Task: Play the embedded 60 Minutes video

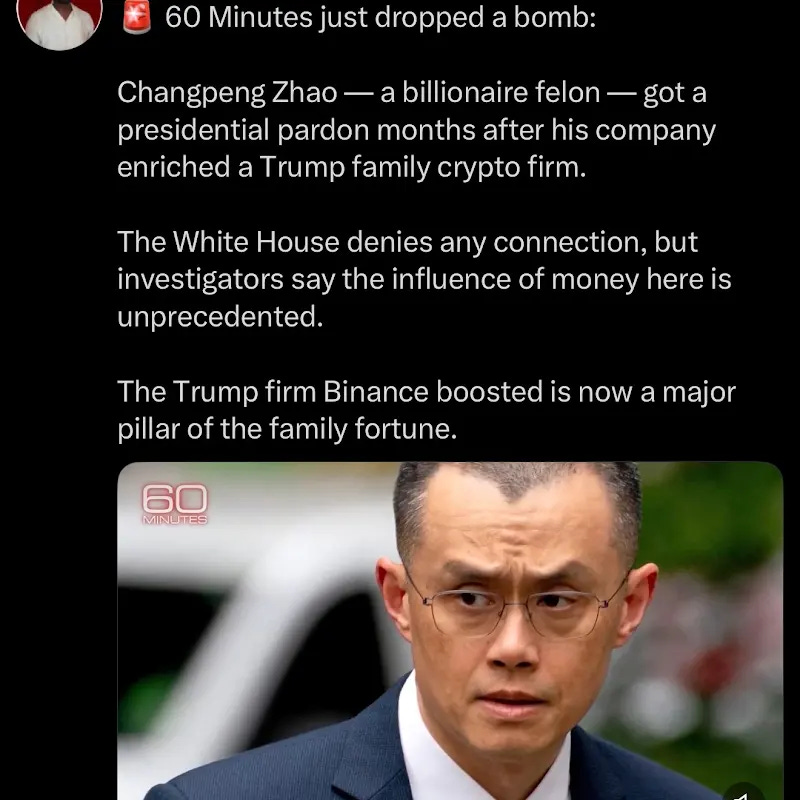Action: tap(450, 631)
